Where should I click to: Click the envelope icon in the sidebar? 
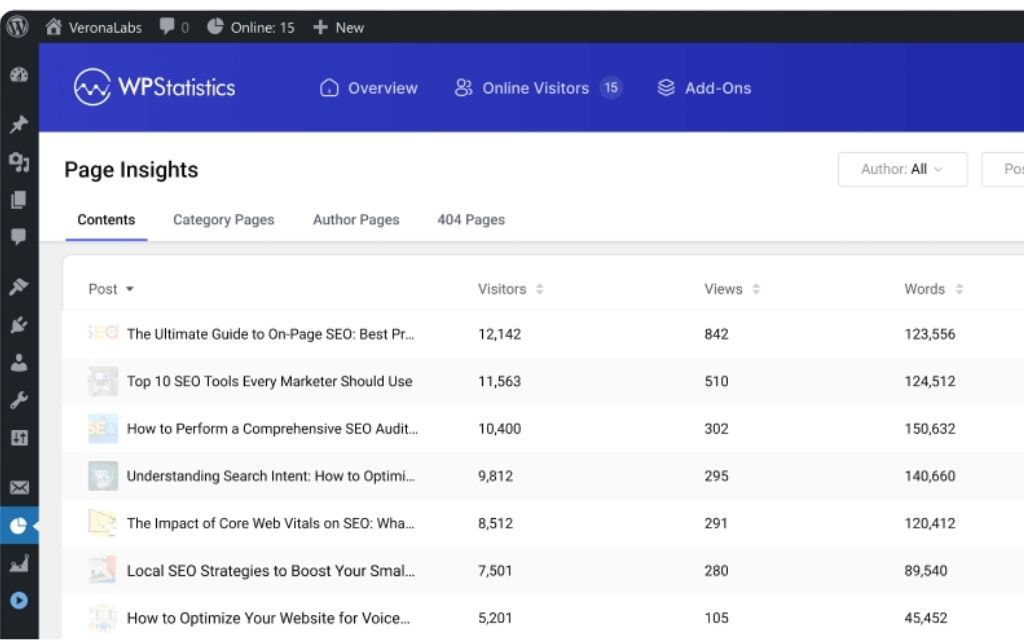18,488
